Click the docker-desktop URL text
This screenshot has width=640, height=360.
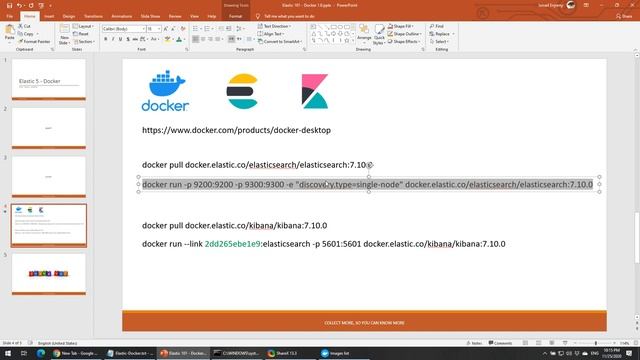[236, 130]
